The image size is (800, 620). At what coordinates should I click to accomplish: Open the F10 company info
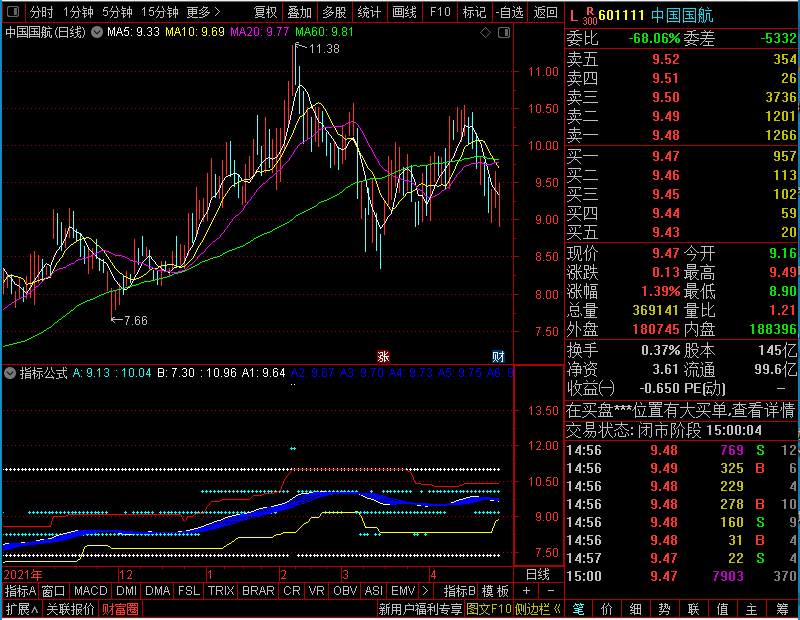pos(440,12)
